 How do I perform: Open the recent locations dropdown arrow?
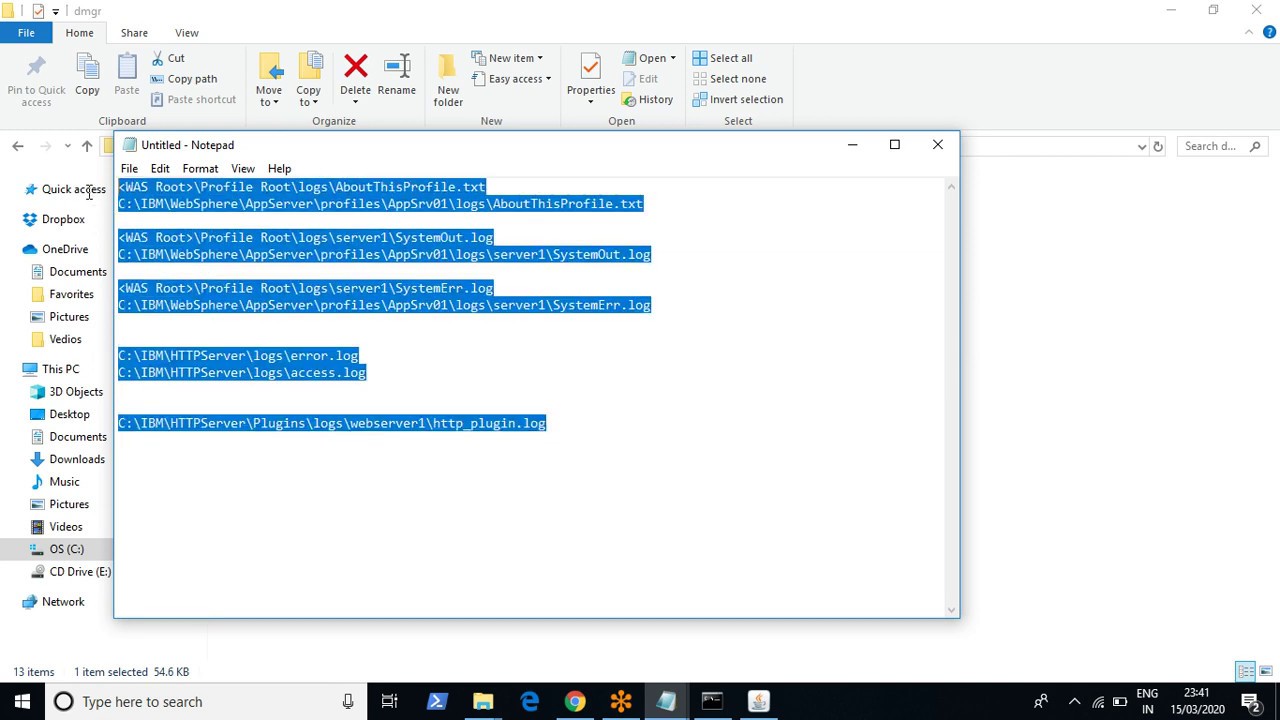pos(67,146)
